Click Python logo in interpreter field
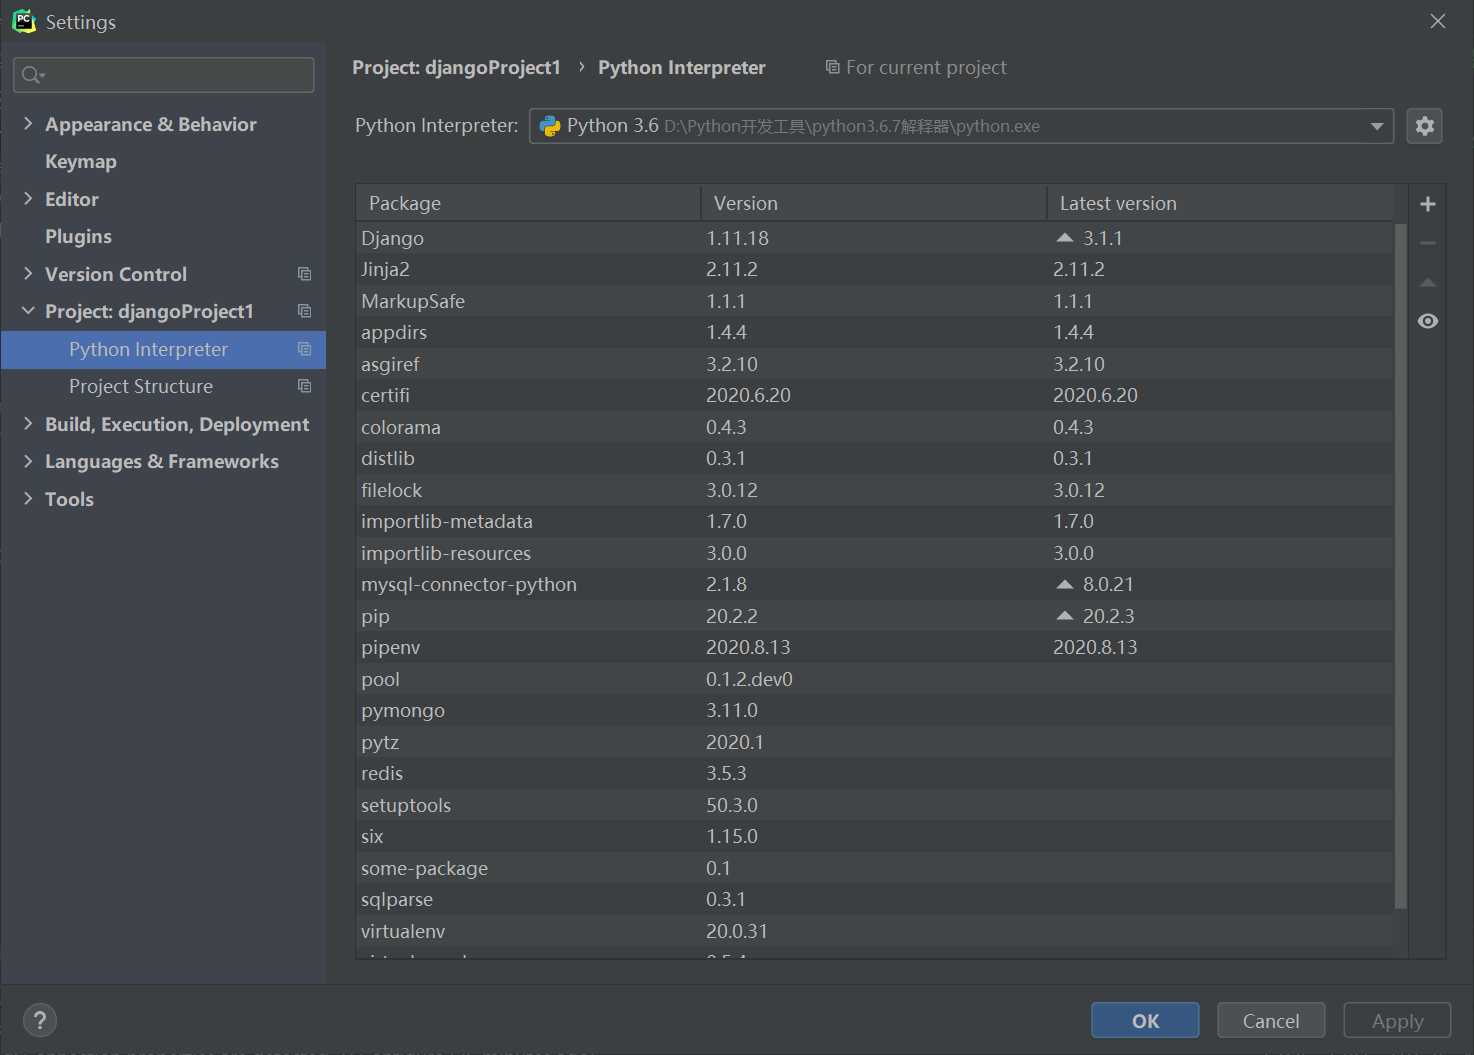The width and height of the screenshot is (1474, 1055). 550,126
